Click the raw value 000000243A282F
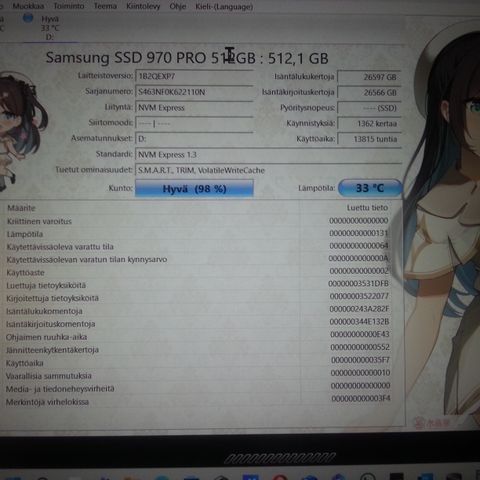This screenshot has width=480, height=480. pos(359,309)
